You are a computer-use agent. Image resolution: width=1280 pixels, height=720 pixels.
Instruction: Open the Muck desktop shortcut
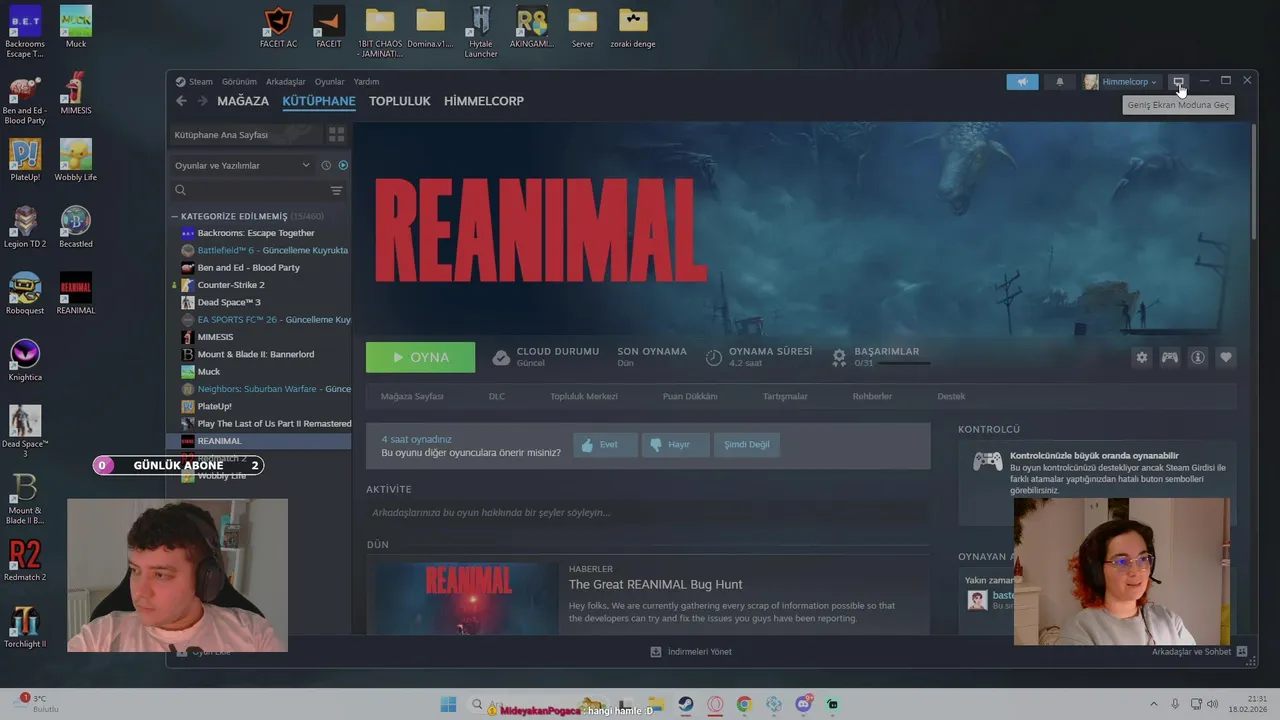point(76,27)
